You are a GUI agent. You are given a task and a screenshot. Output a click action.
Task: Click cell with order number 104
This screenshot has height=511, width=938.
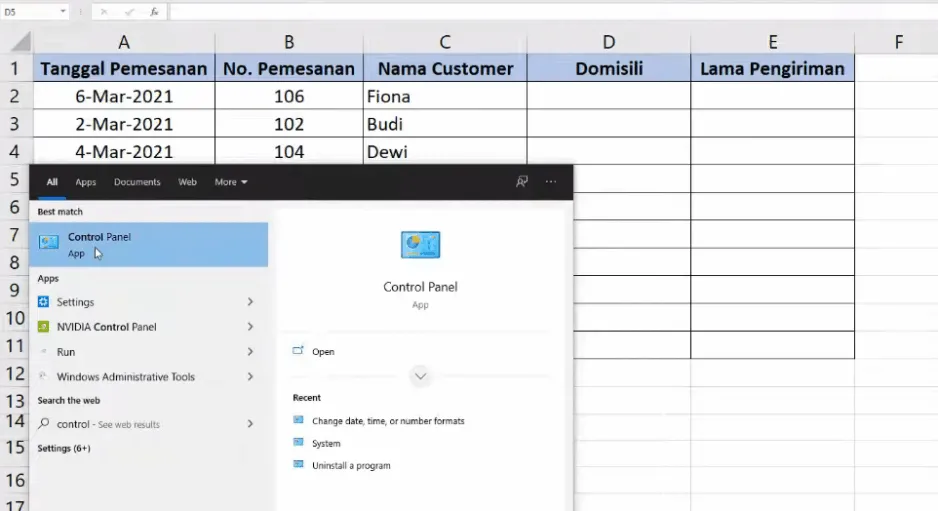point(289,151)
